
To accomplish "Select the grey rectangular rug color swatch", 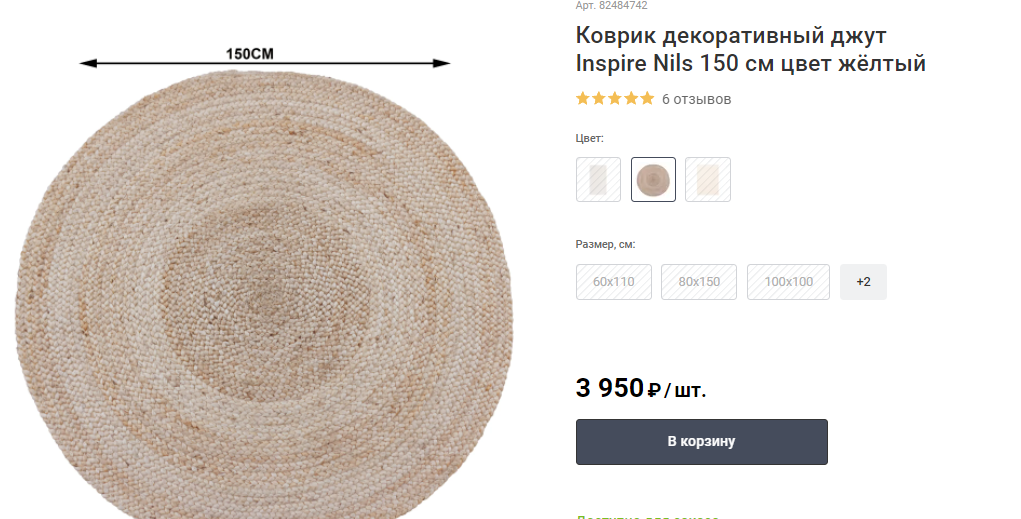I will (598, 180).
